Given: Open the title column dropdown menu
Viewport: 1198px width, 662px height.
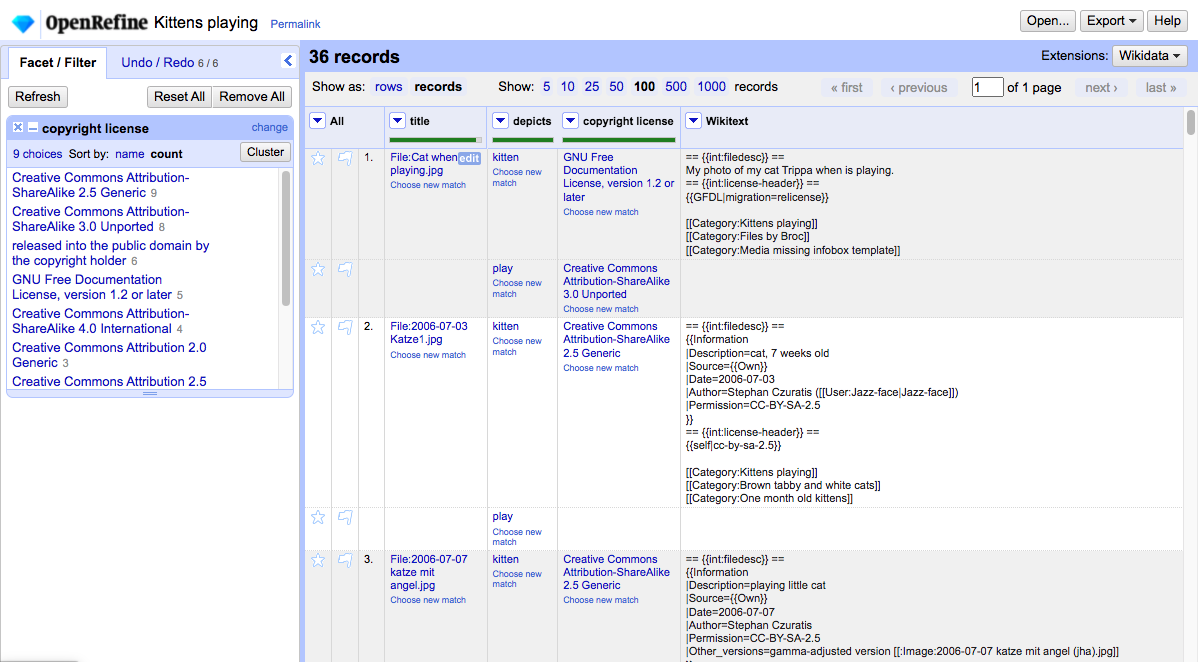Looking at the screenshot, I should pos(396,120).
